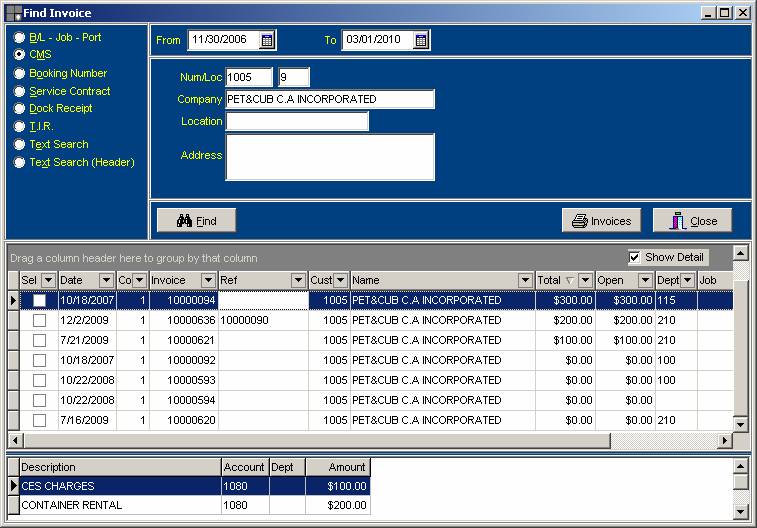Open the To date calendar picker
The image size is (757, 528).
point(421,40)
